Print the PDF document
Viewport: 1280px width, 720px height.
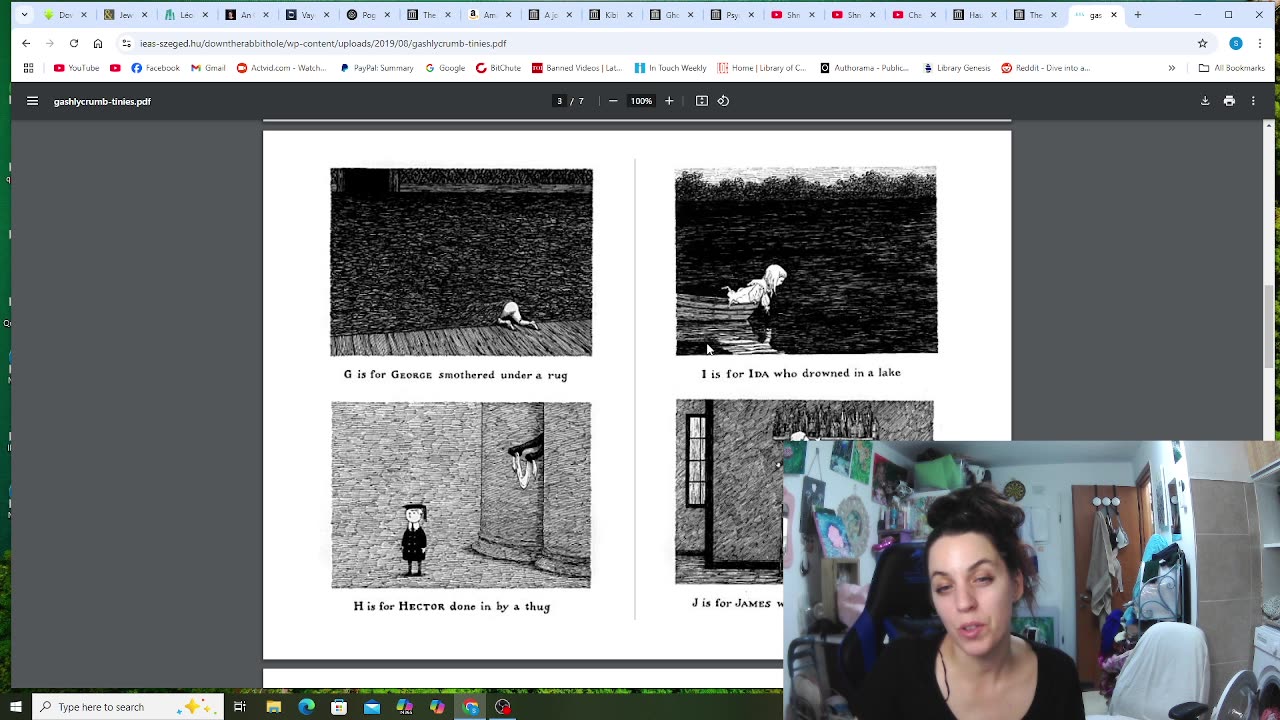[1229, 101]
